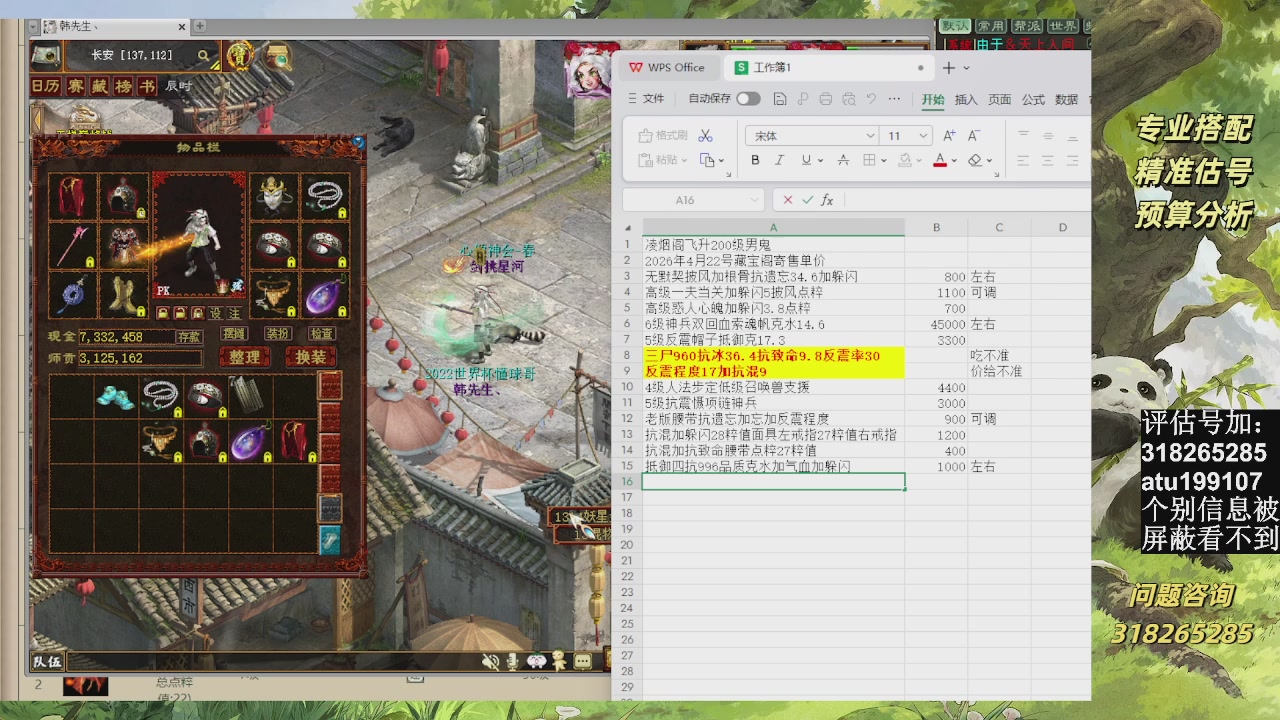Screen dimensions: 1280x720
Task: Open the chat bubble icon in game bar
Action: (x=582, y=661)
